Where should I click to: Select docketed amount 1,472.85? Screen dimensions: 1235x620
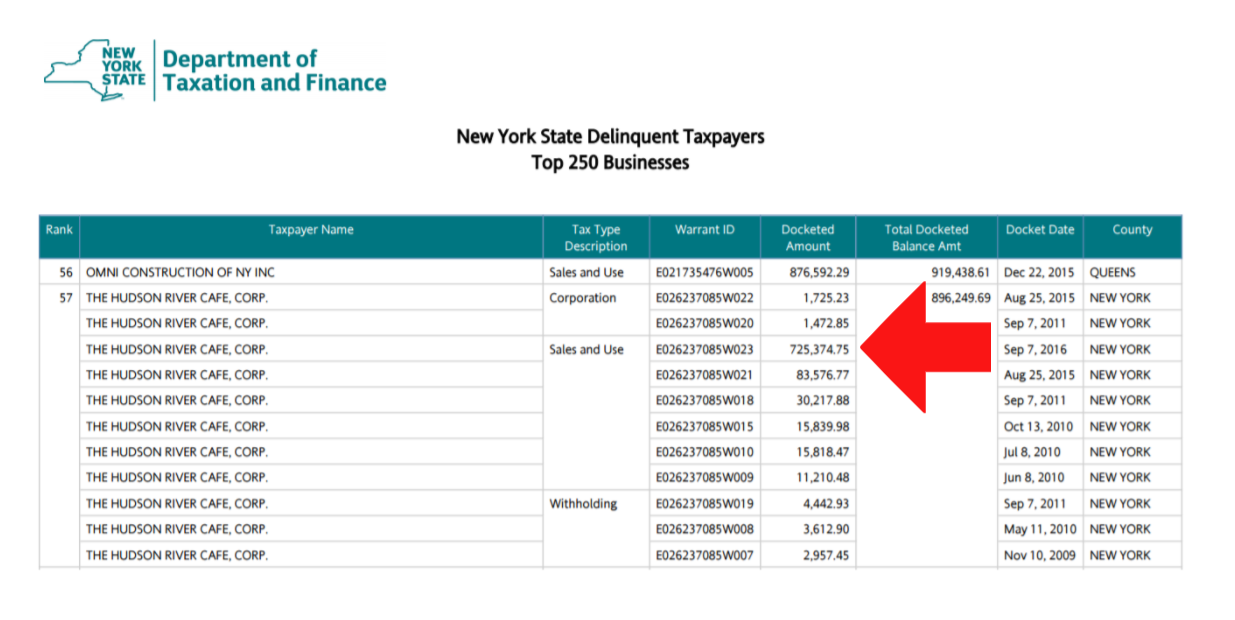point(827,324)
